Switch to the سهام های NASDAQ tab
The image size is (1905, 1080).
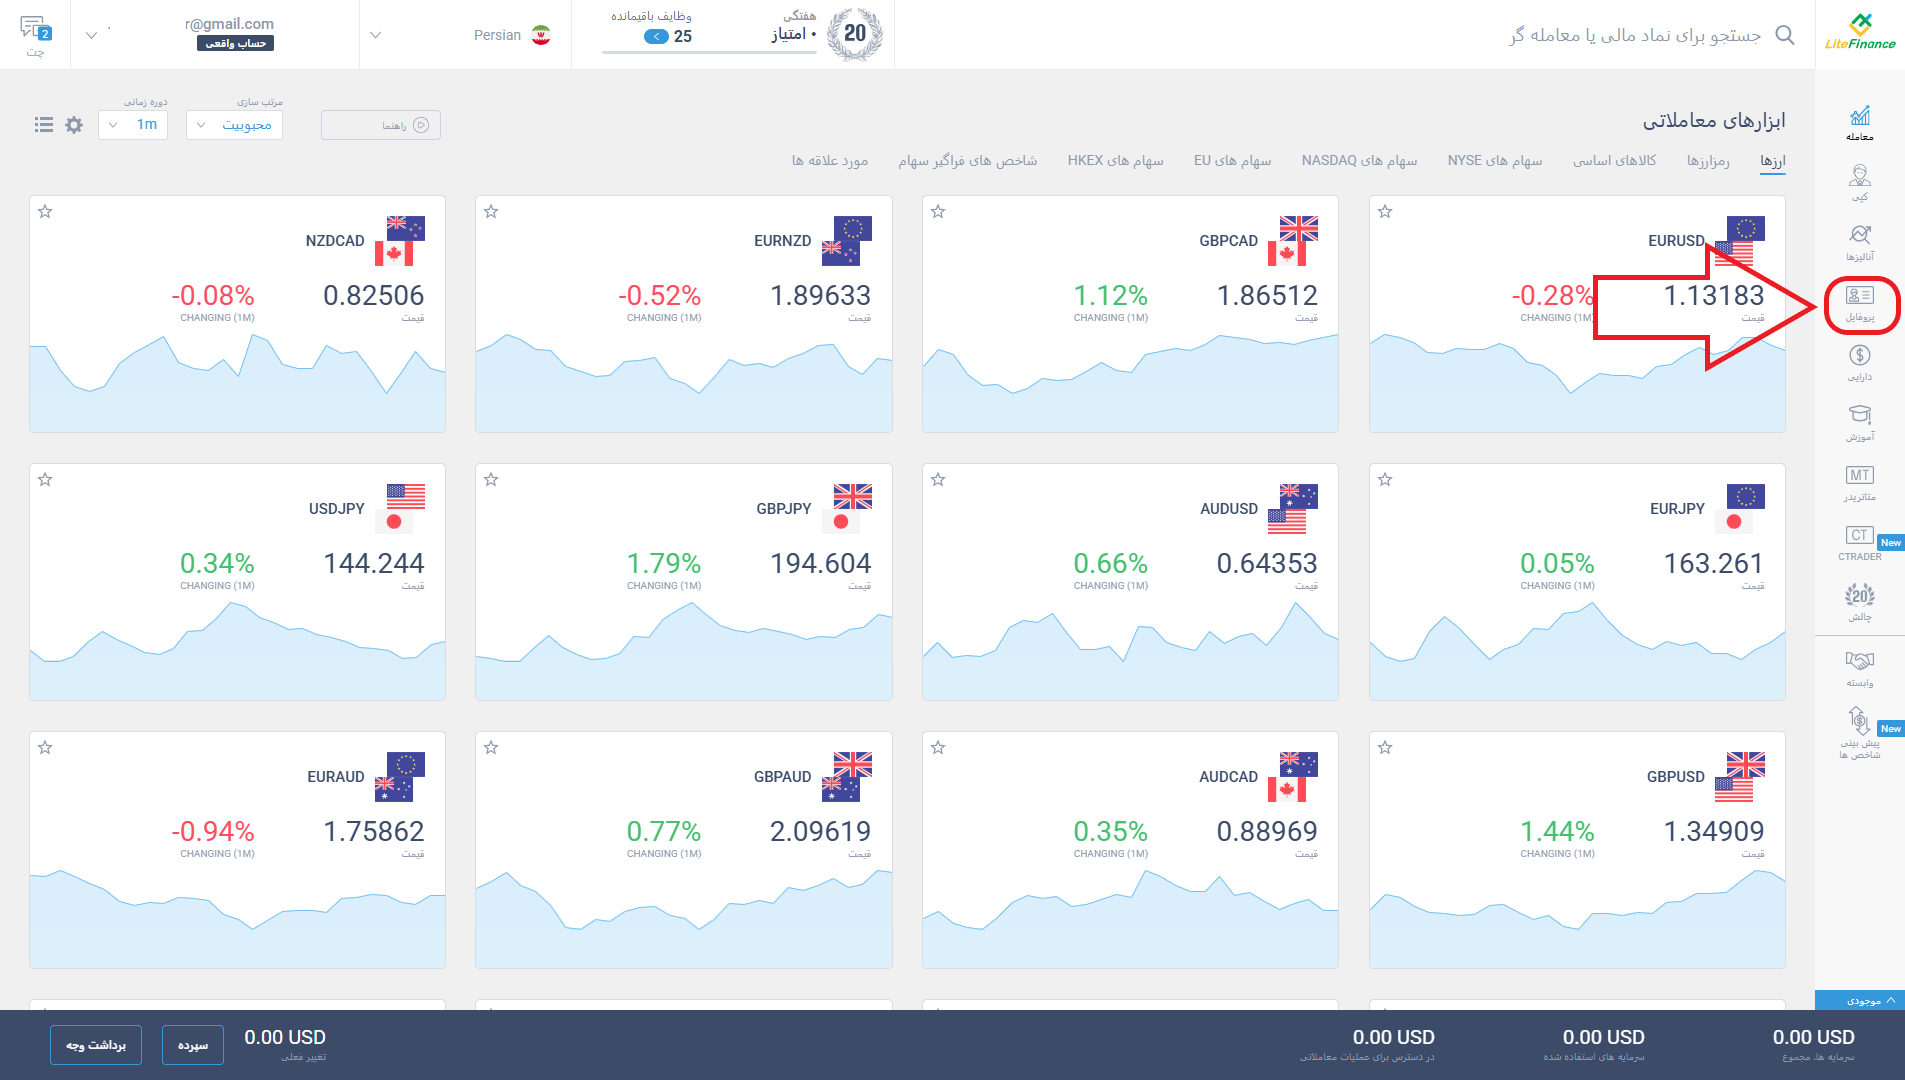pyautogui.click(x=1359, y=161)
